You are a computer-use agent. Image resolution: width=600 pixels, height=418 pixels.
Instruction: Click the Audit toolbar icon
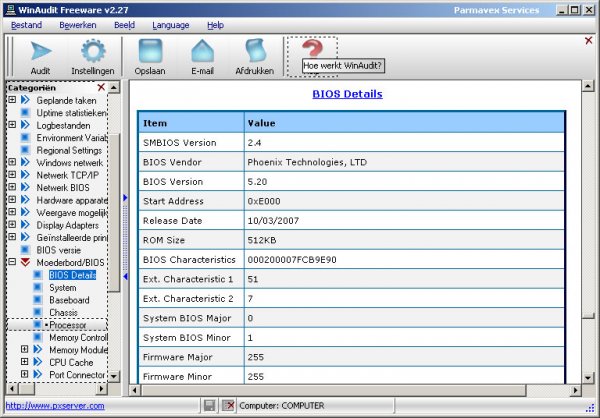[41, 52]
